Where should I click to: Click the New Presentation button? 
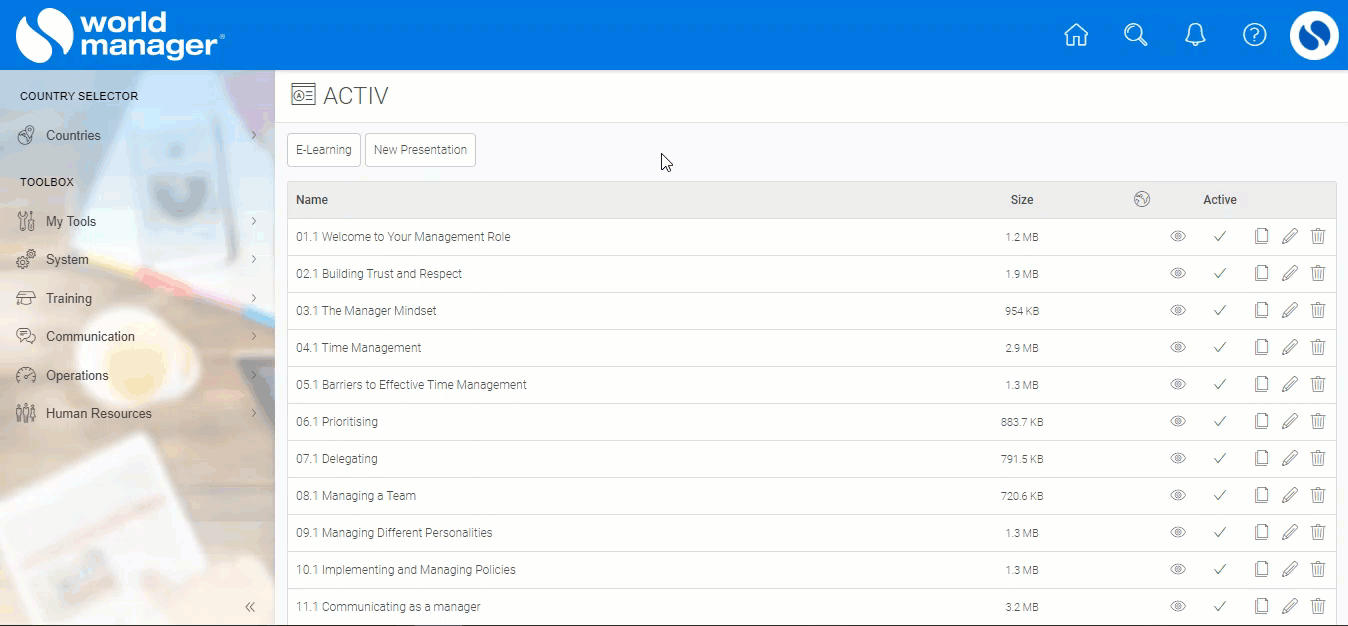tap(420, 150)
